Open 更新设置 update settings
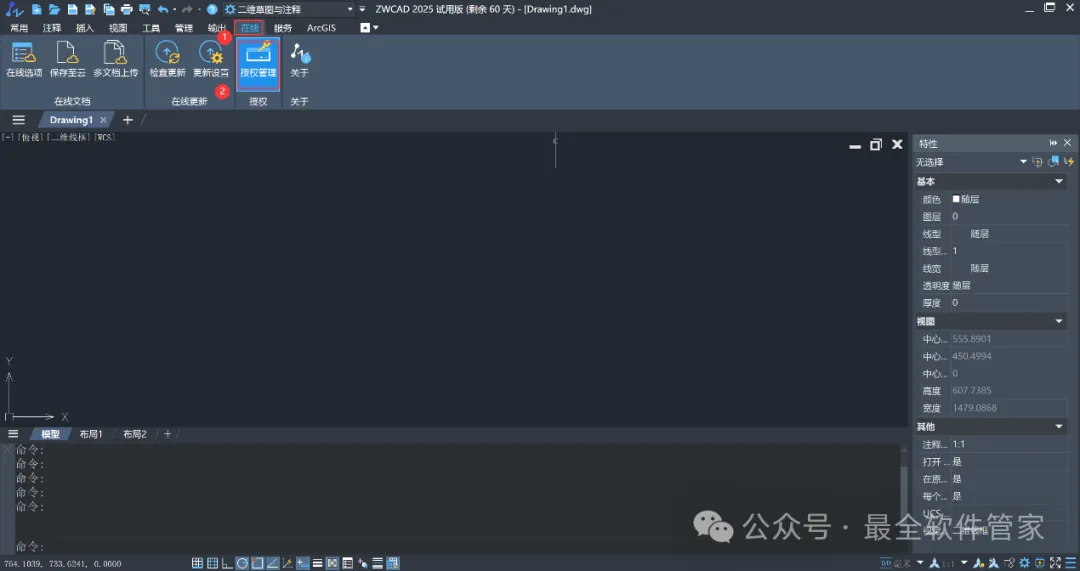 pos(211,60)
